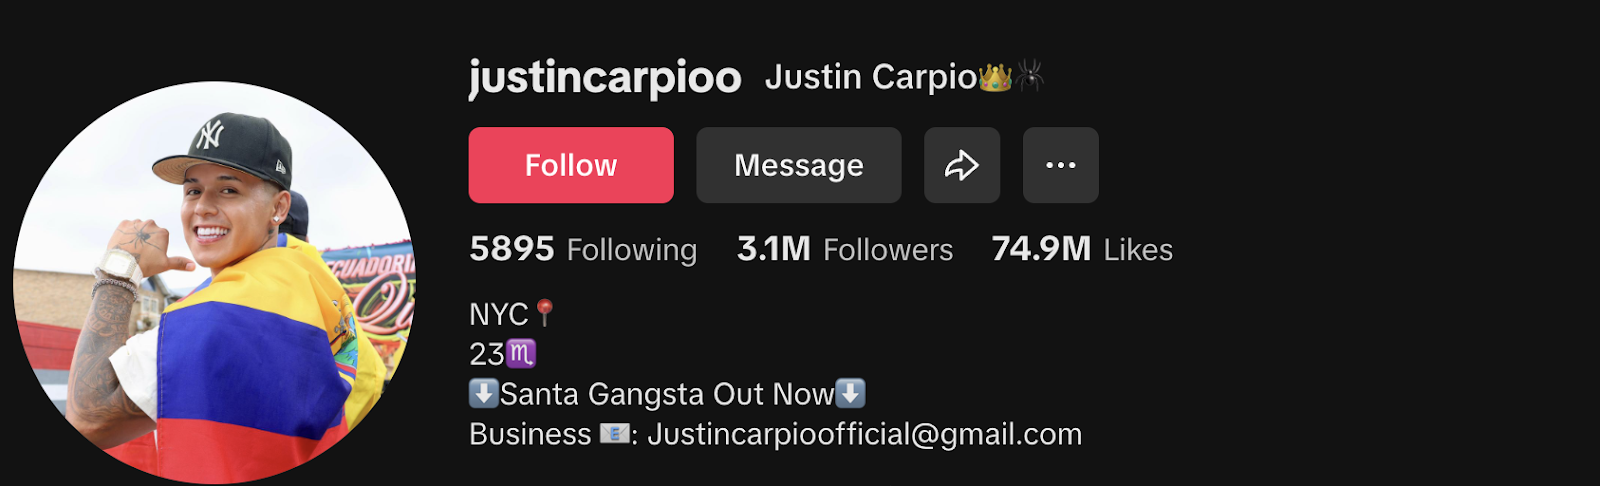This screenshot has height=486, width=1600.
Task: Click the purple Scorpio zodiac emoji
Action: pyautogui.click(x=521, y=353)
